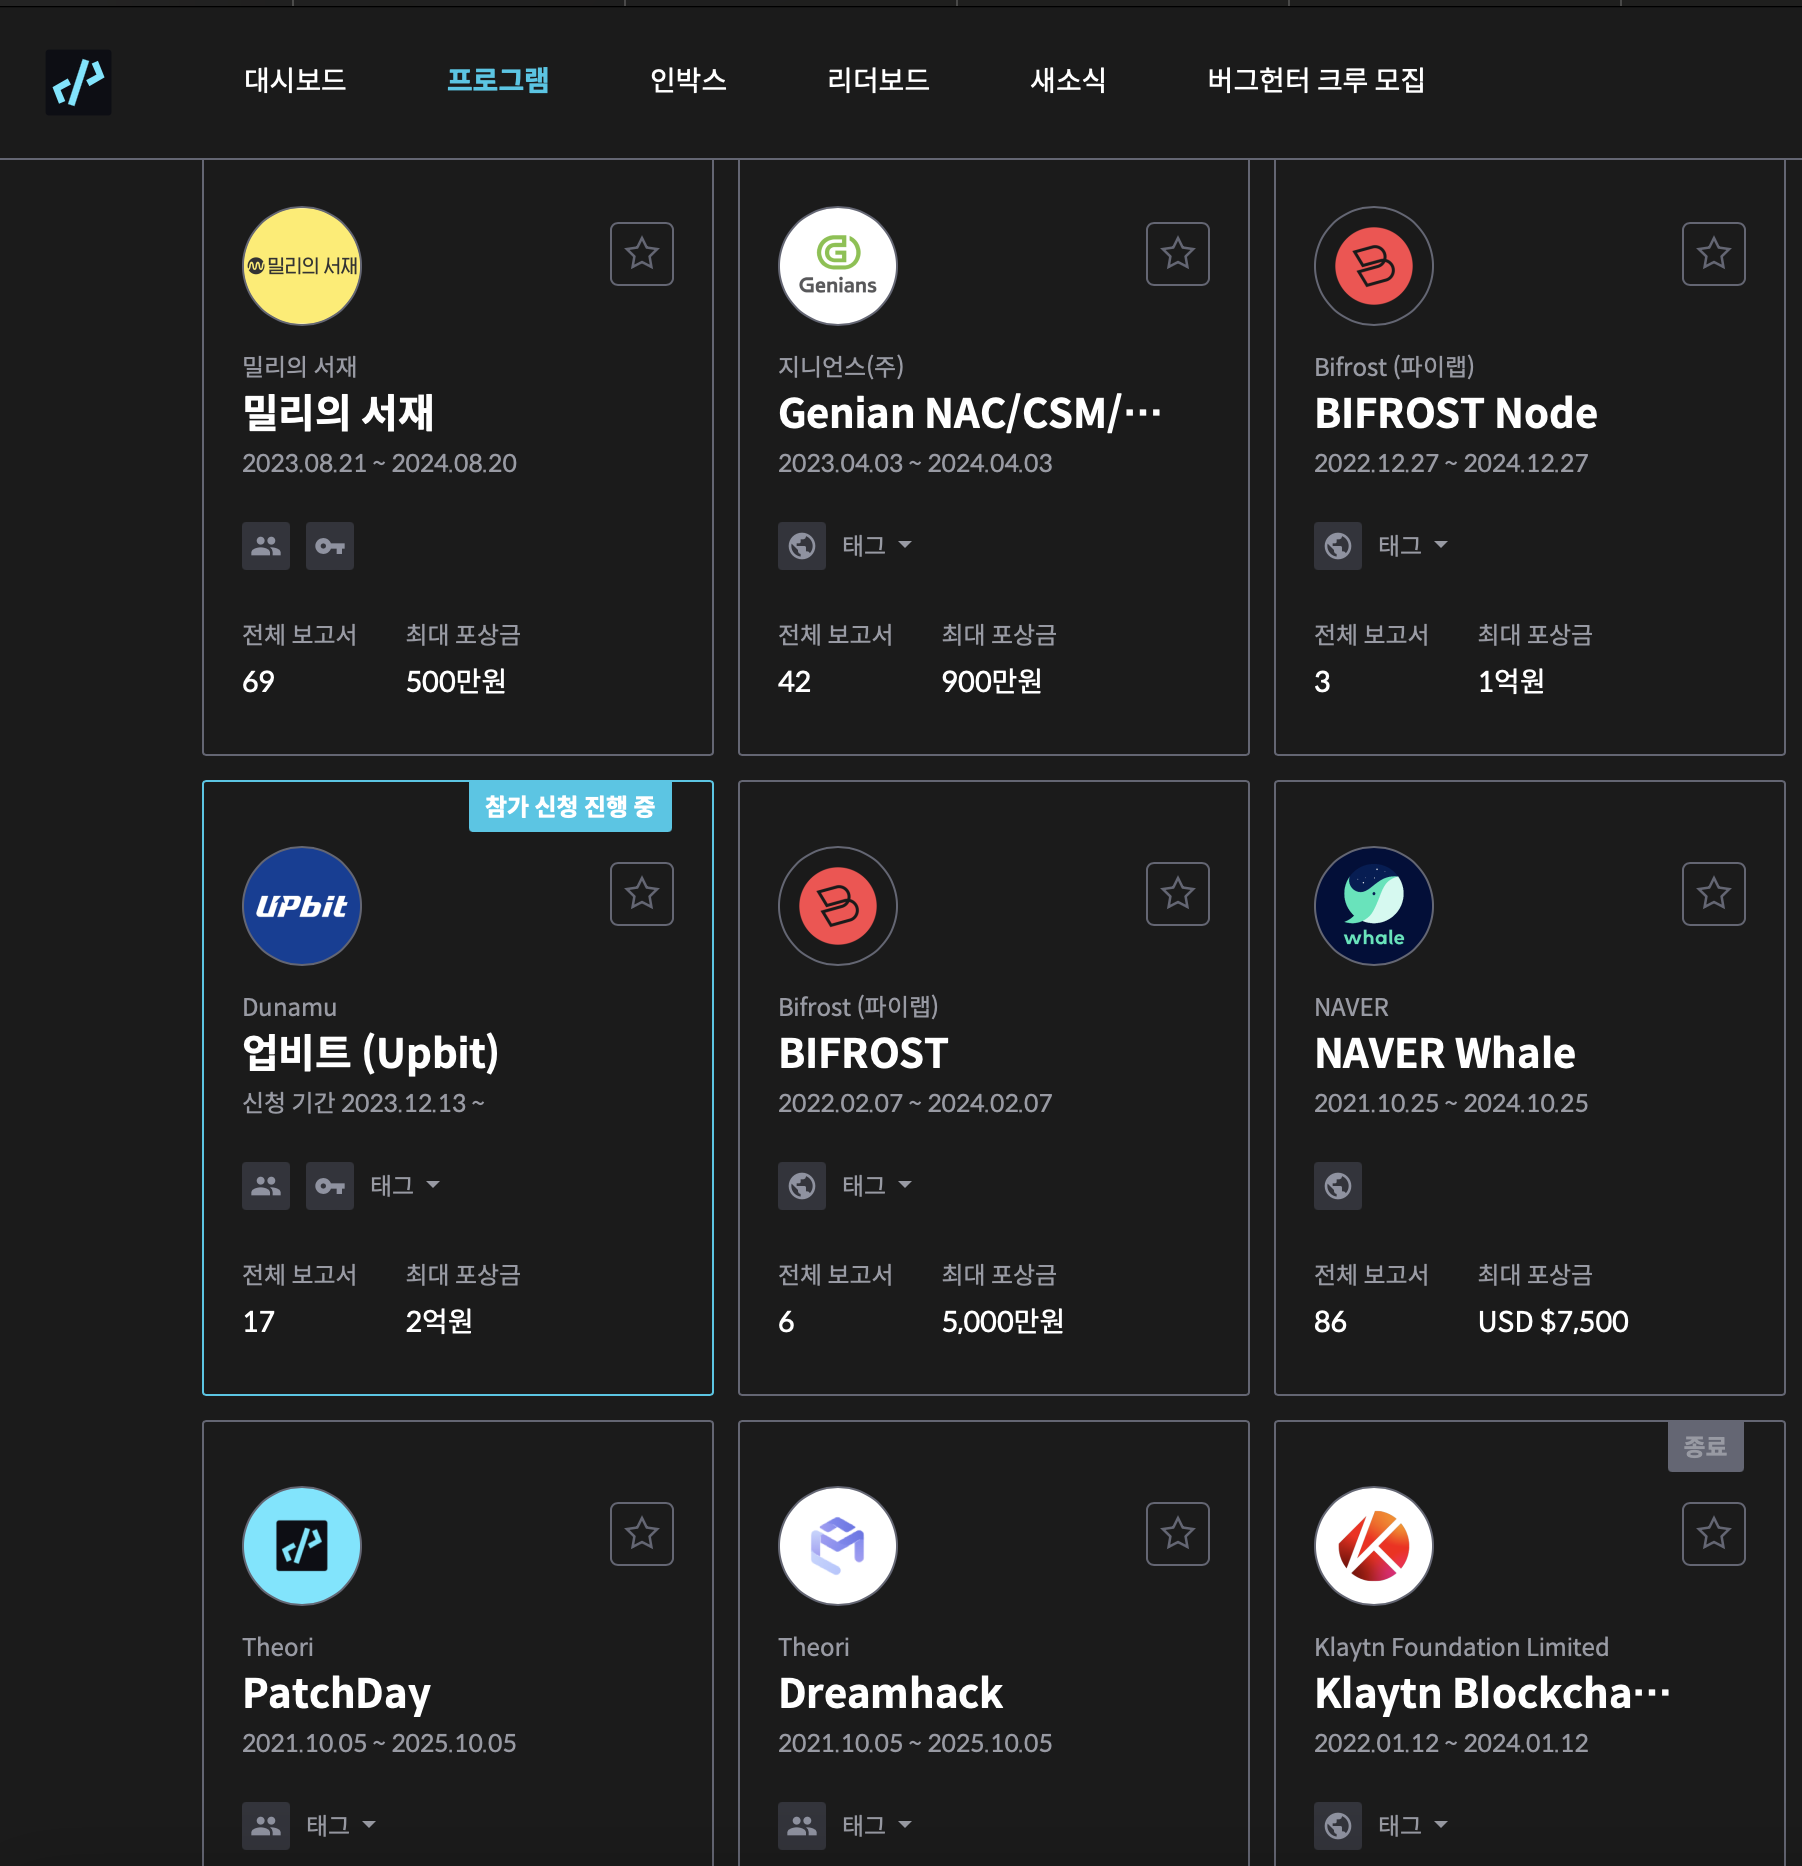Click key icon on 밀리의 서재 card

tap(330, 546)
